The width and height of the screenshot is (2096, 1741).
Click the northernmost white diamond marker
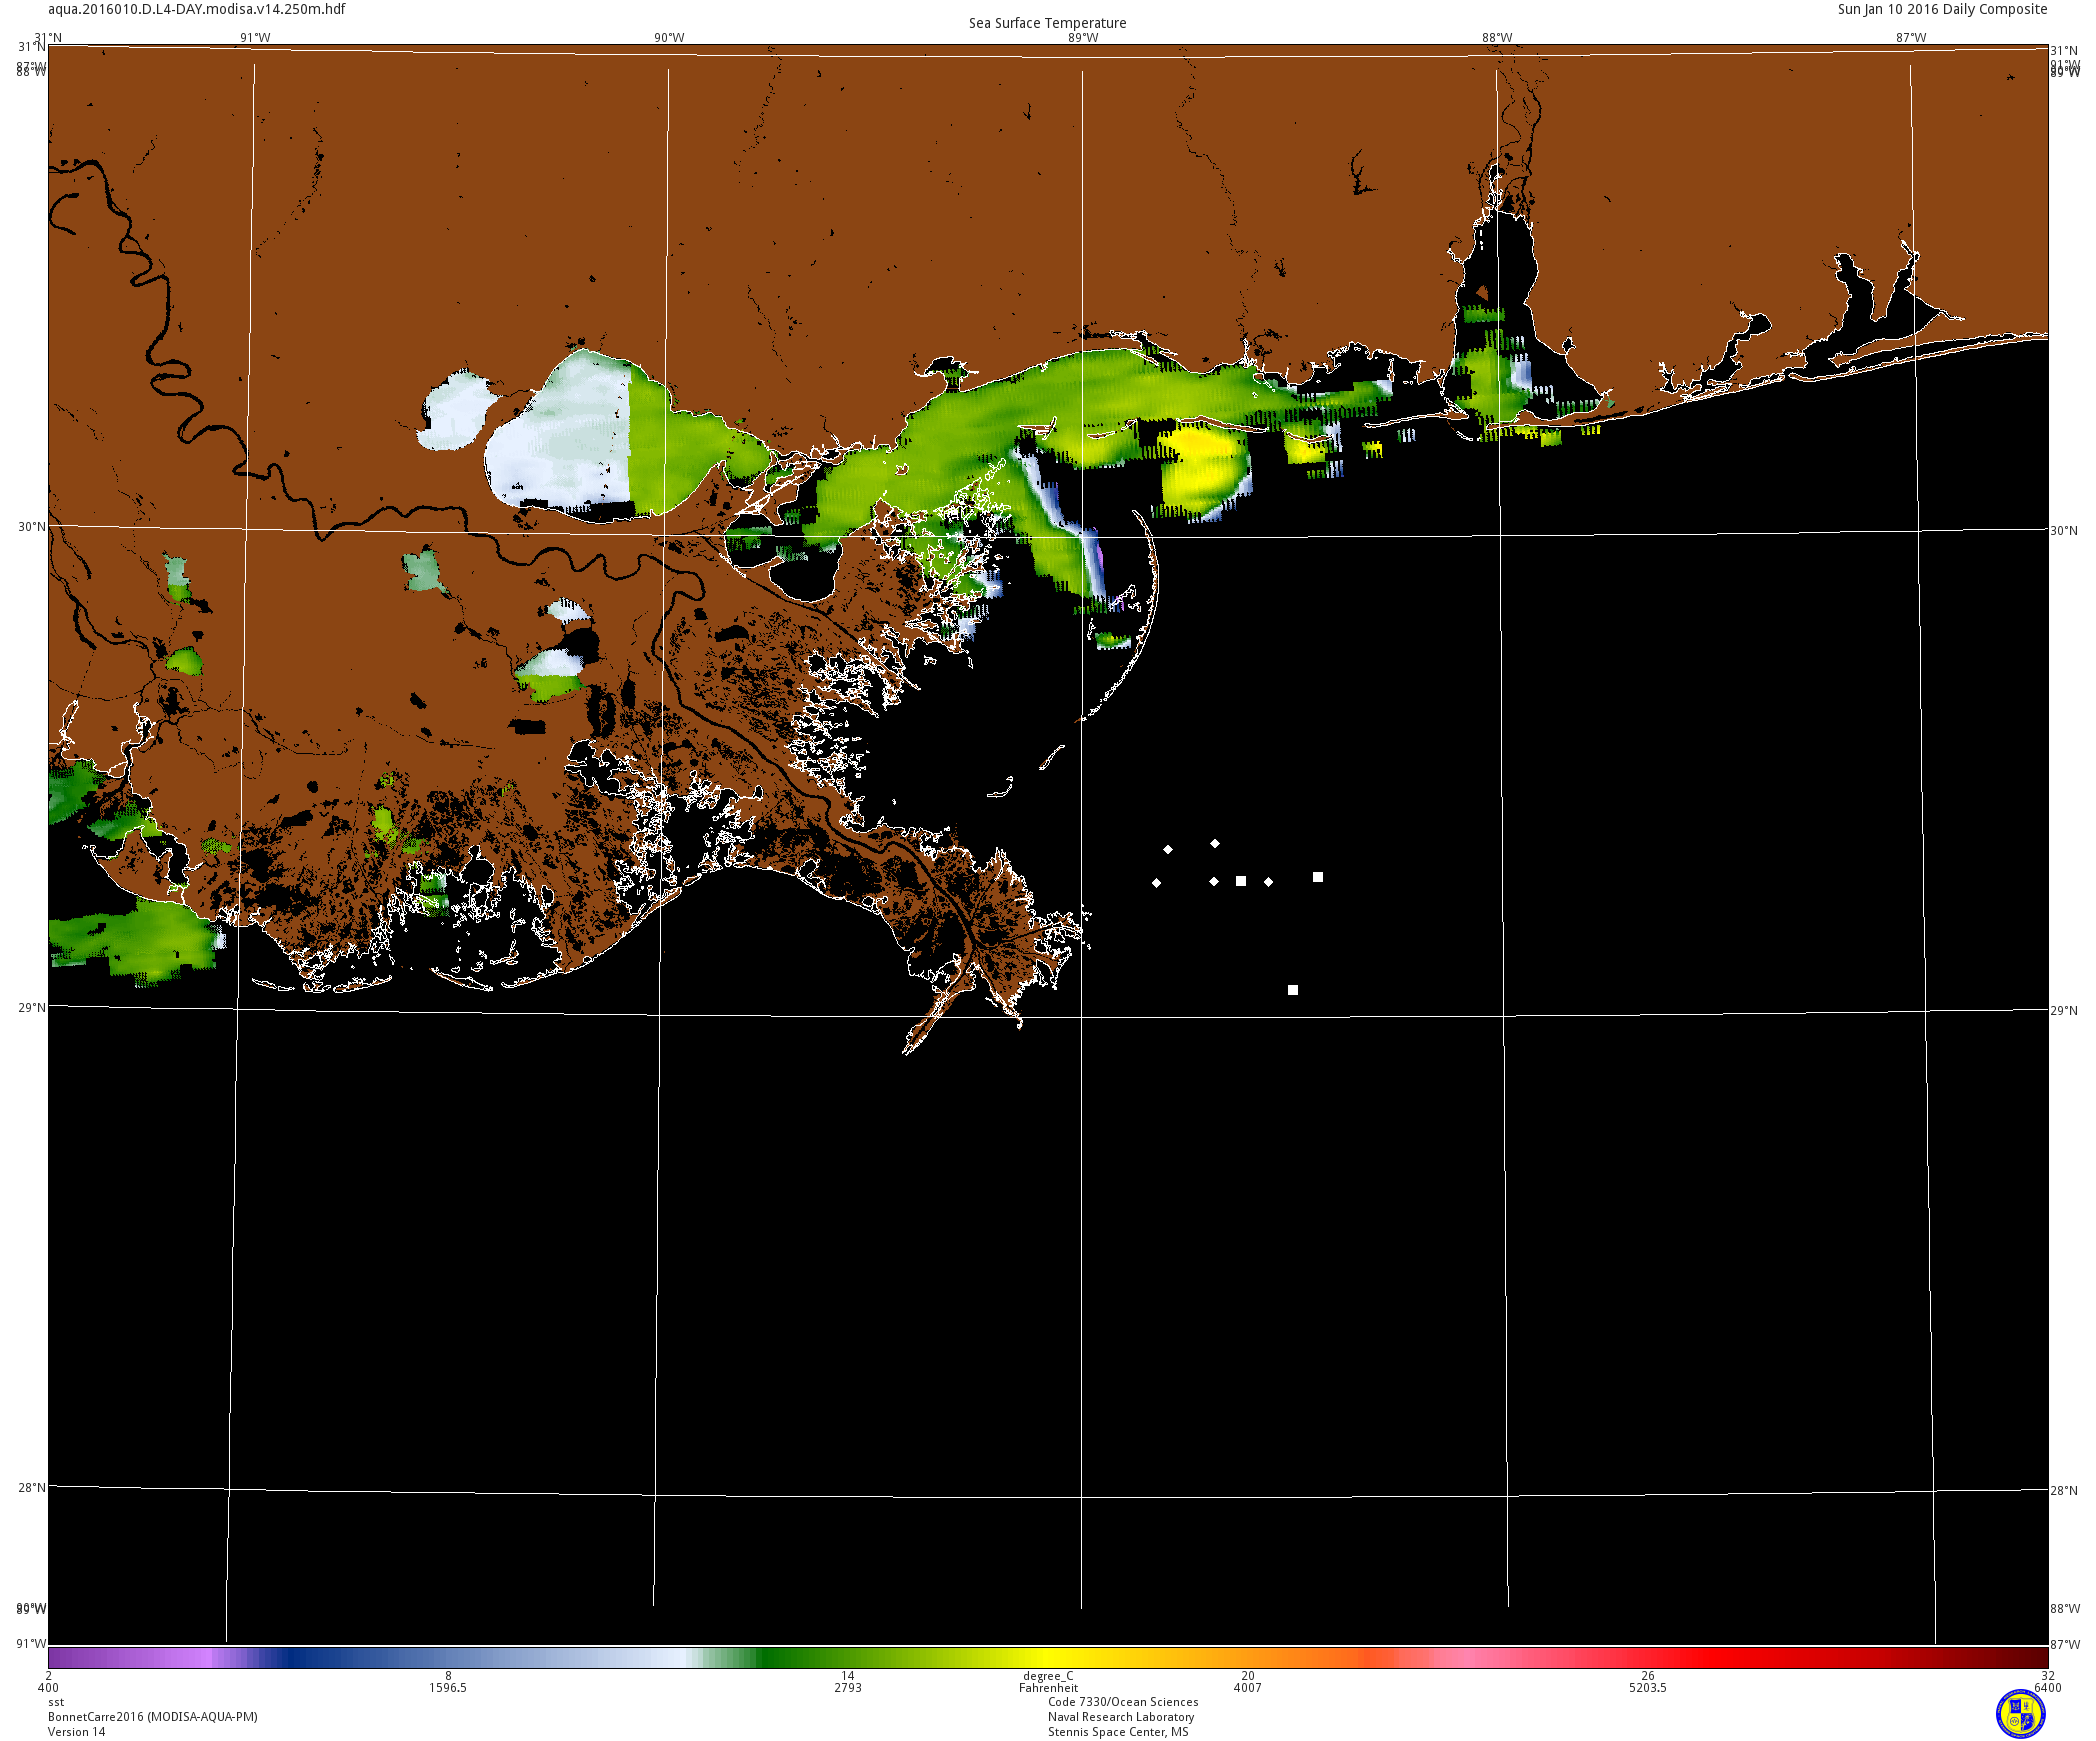[1215, 844]
